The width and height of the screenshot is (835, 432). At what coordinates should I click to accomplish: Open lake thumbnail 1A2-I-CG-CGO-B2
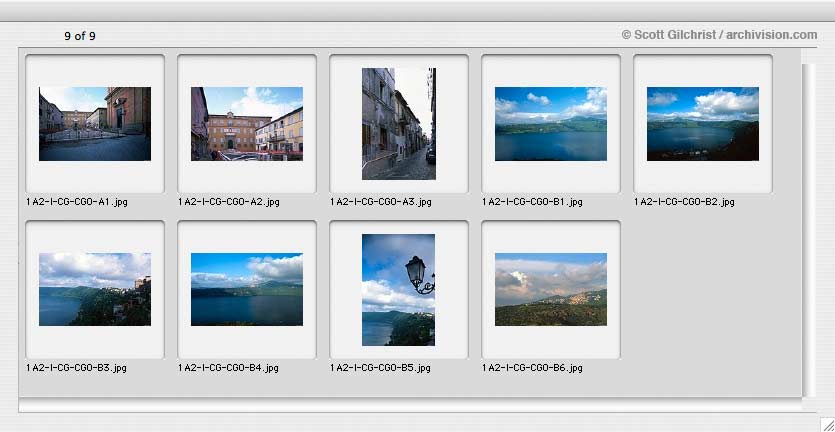[x=703, y=124]
